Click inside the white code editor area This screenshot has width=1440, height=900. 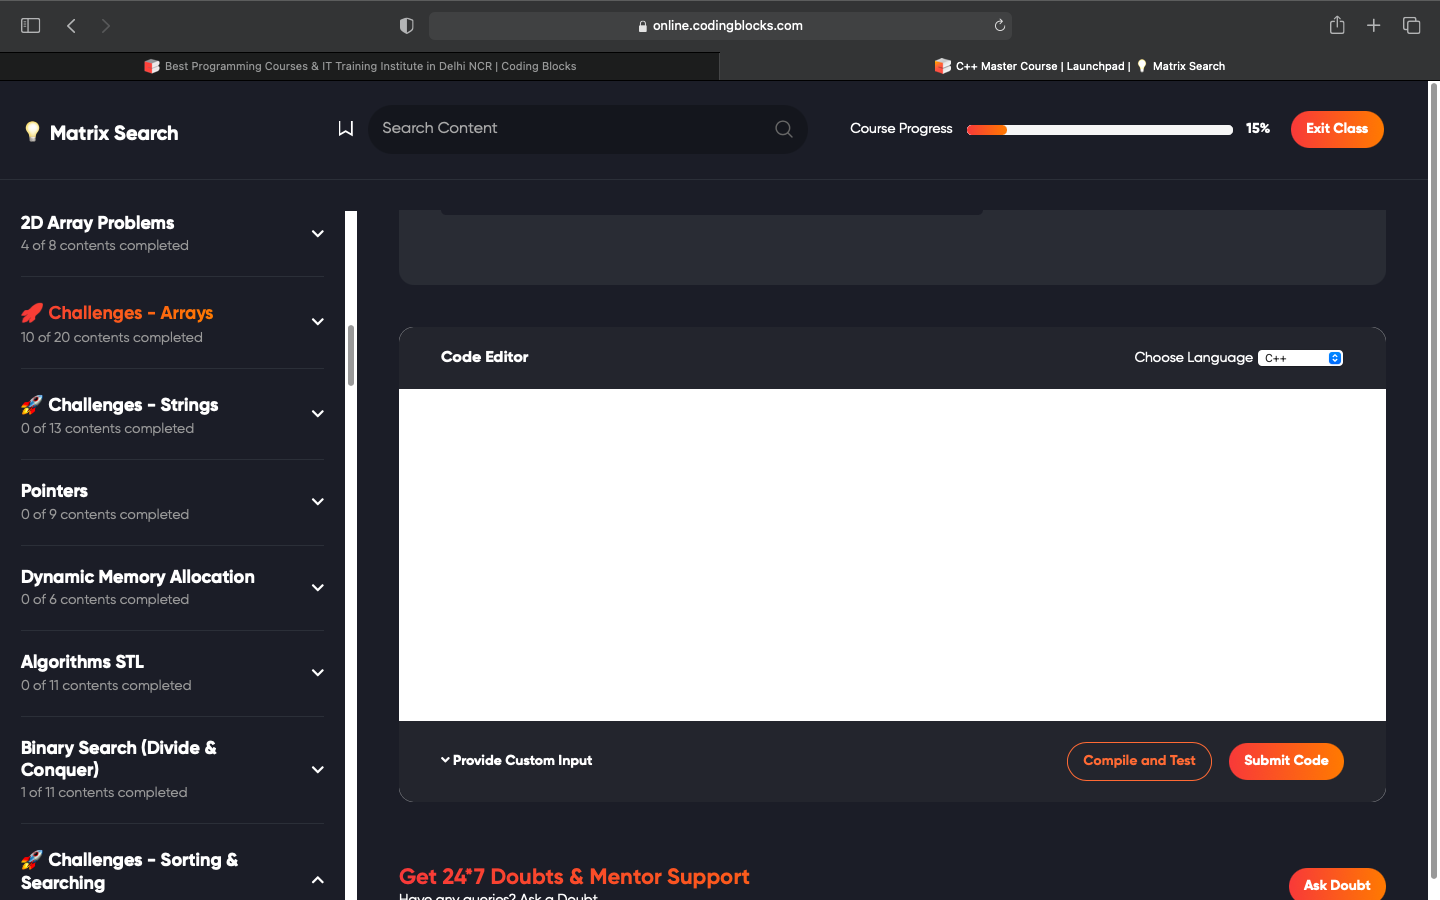(892, 555)
